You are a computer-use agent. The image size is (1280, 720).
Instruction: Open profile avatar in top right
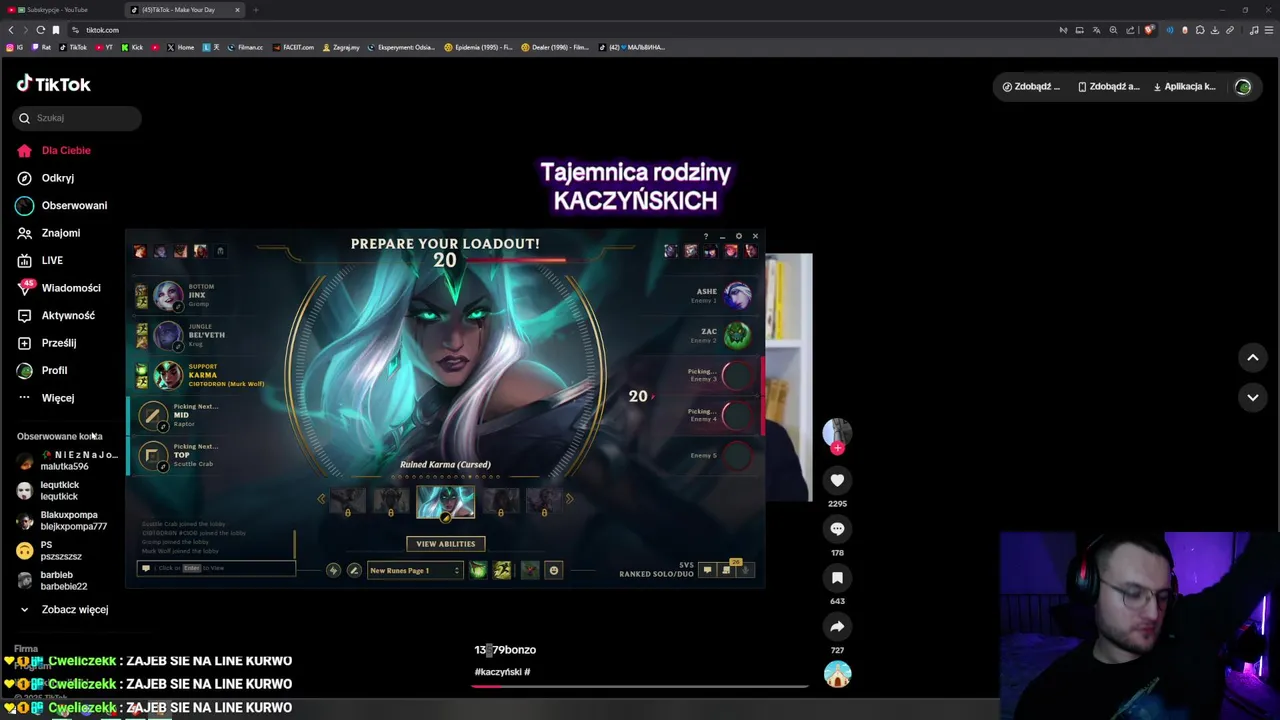1243,87
